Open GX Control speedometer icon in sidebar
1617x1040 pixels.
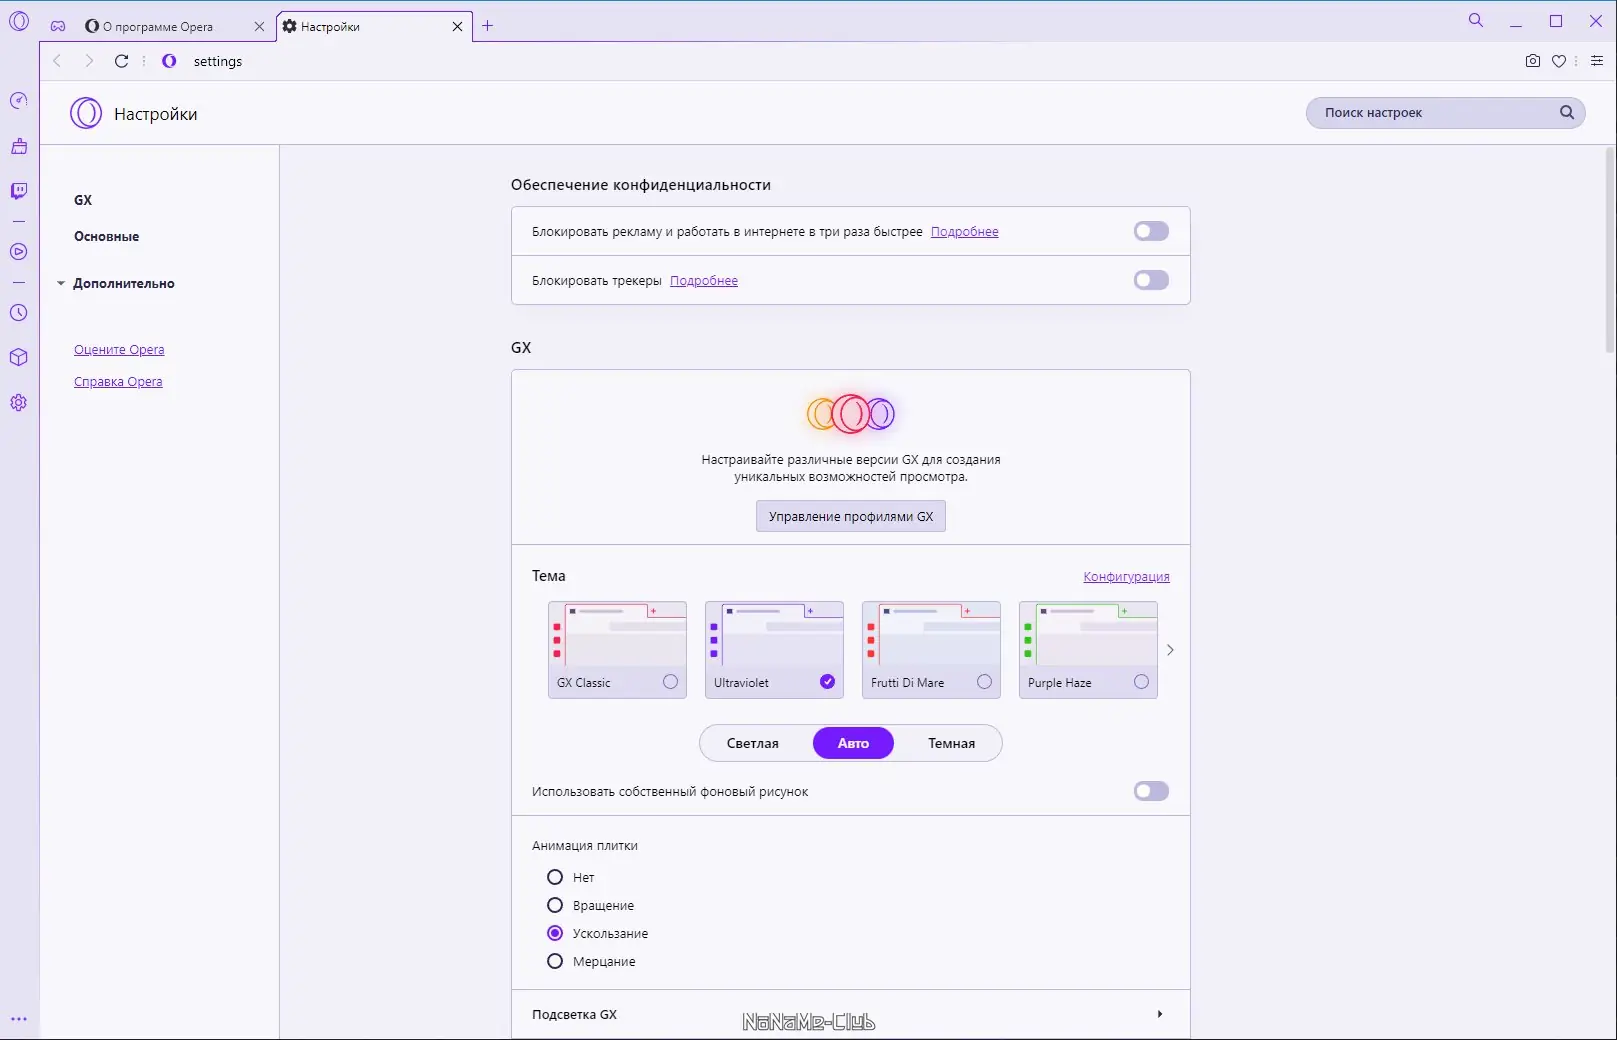(x=19, y=101)
